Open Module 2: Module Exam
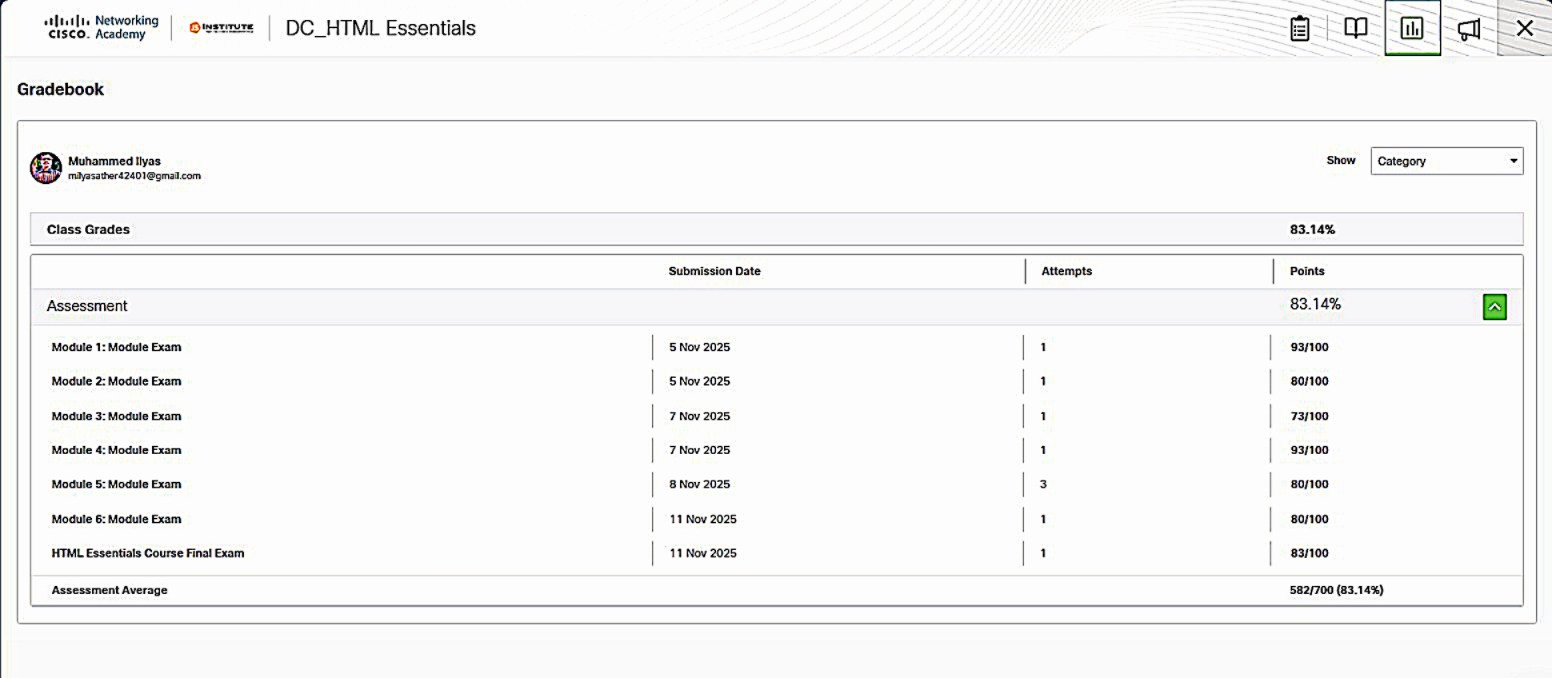Image resolution: width=1552 pixels, height=678 pixels. click(x=116, y=381)
